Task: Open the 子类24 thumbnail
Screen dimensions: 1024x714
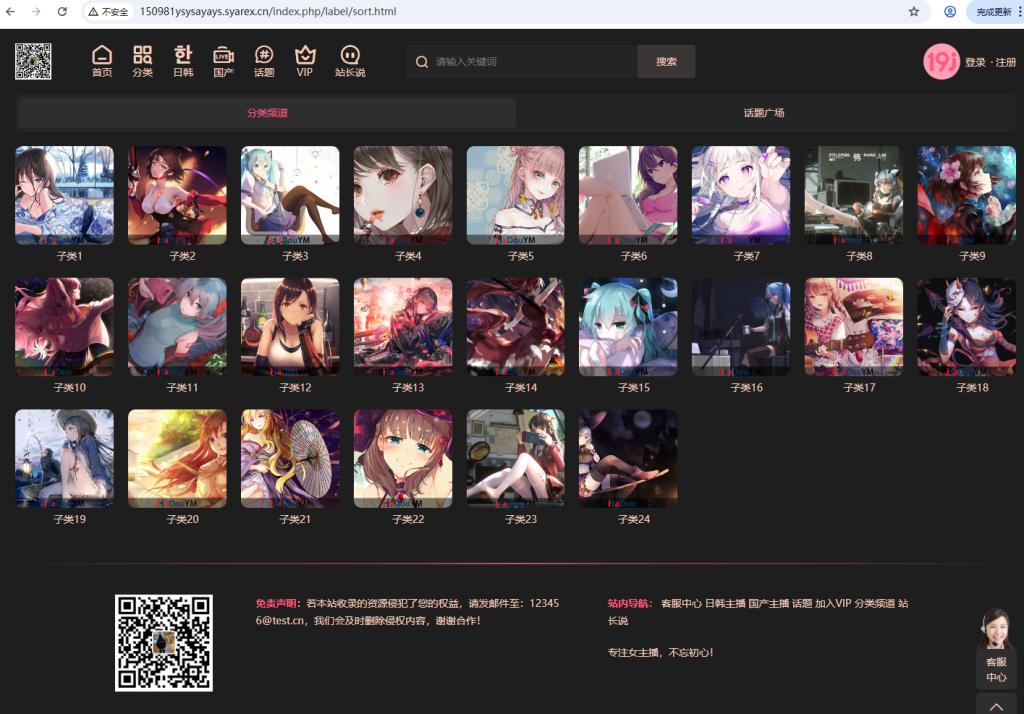Action: click(628, 459)
